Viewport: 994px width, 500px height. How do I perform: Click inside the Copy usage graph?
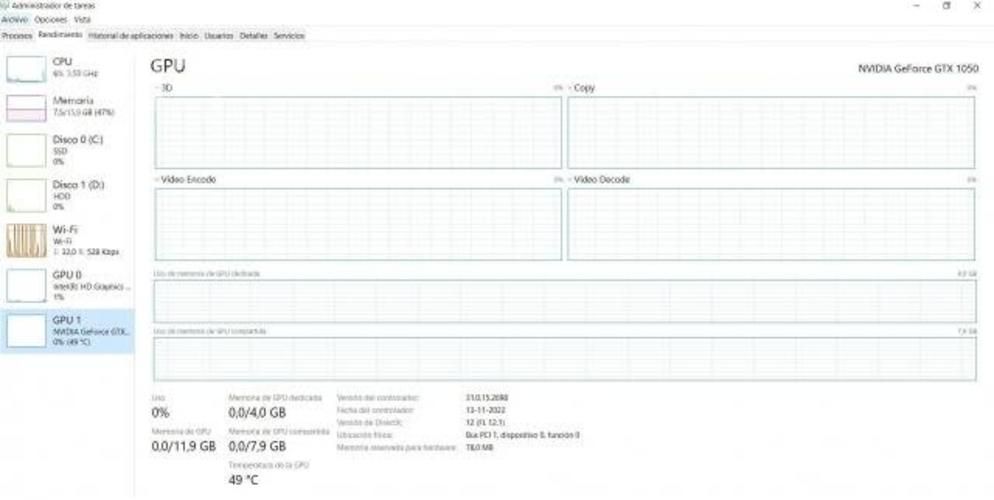pyautogui.click(x=771, y=132)
